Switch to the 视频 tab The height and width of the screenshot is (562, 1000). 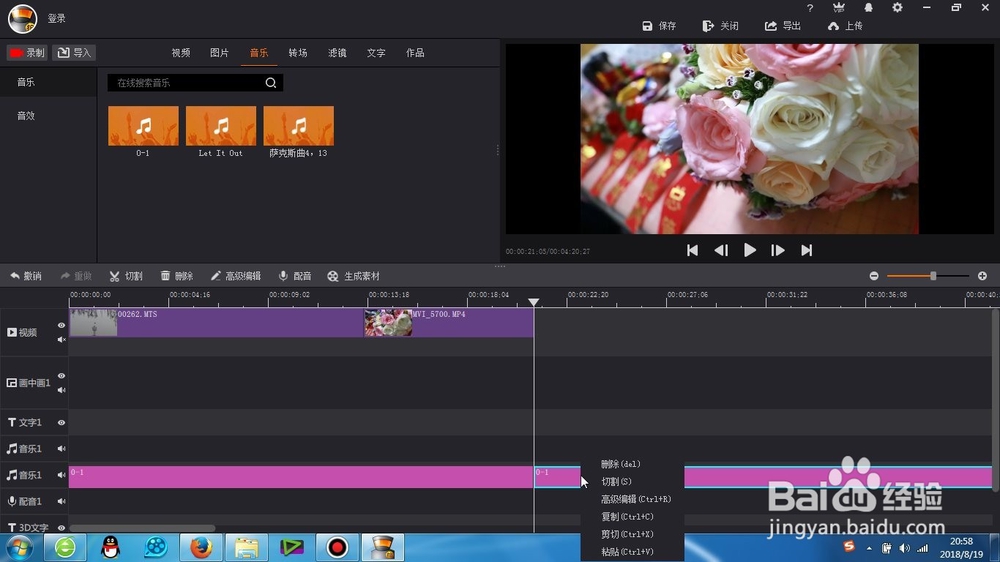[x=180, y=53]
